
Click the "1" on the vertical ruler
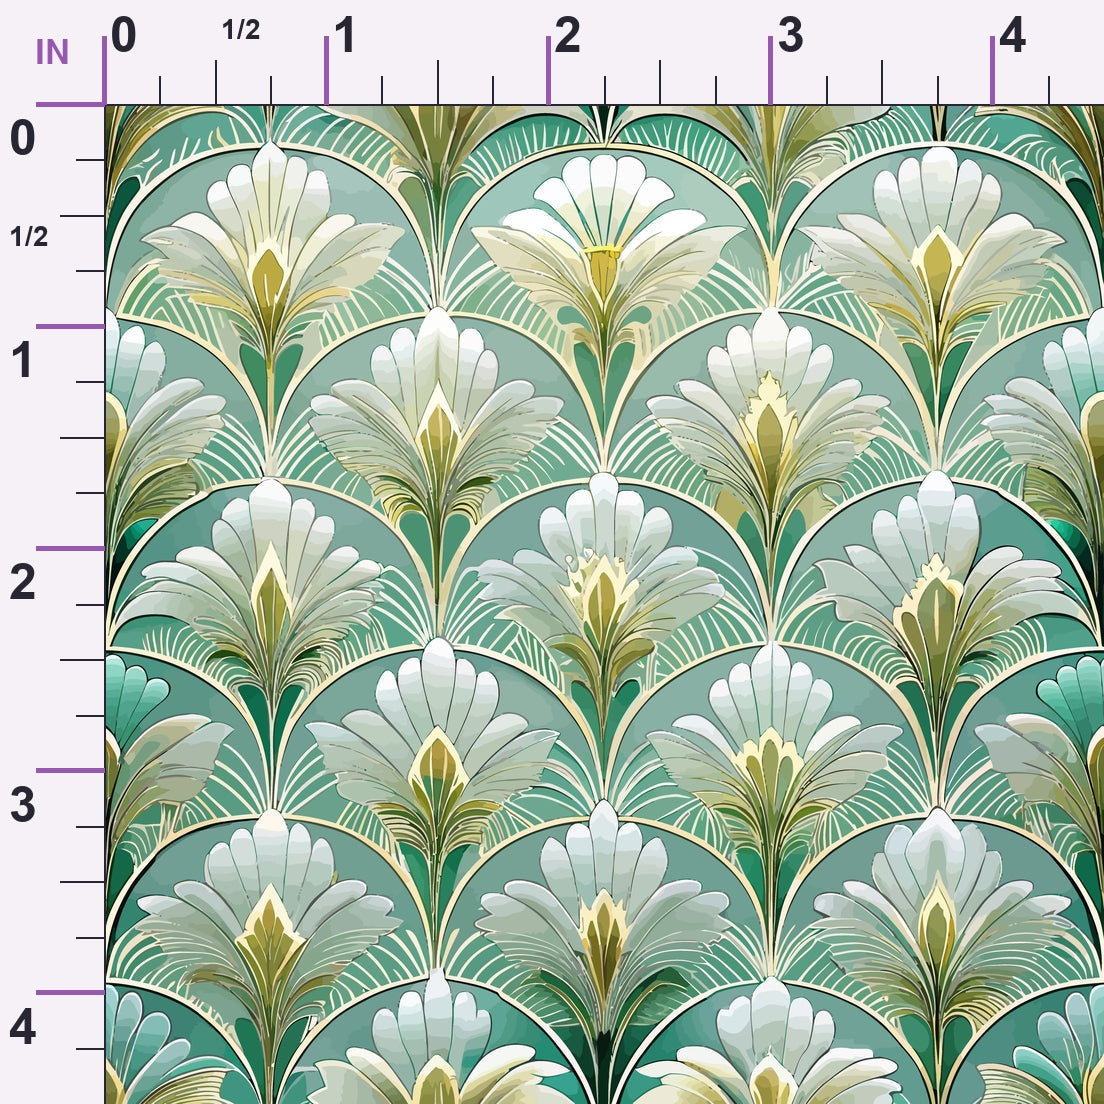pos(22,360)
